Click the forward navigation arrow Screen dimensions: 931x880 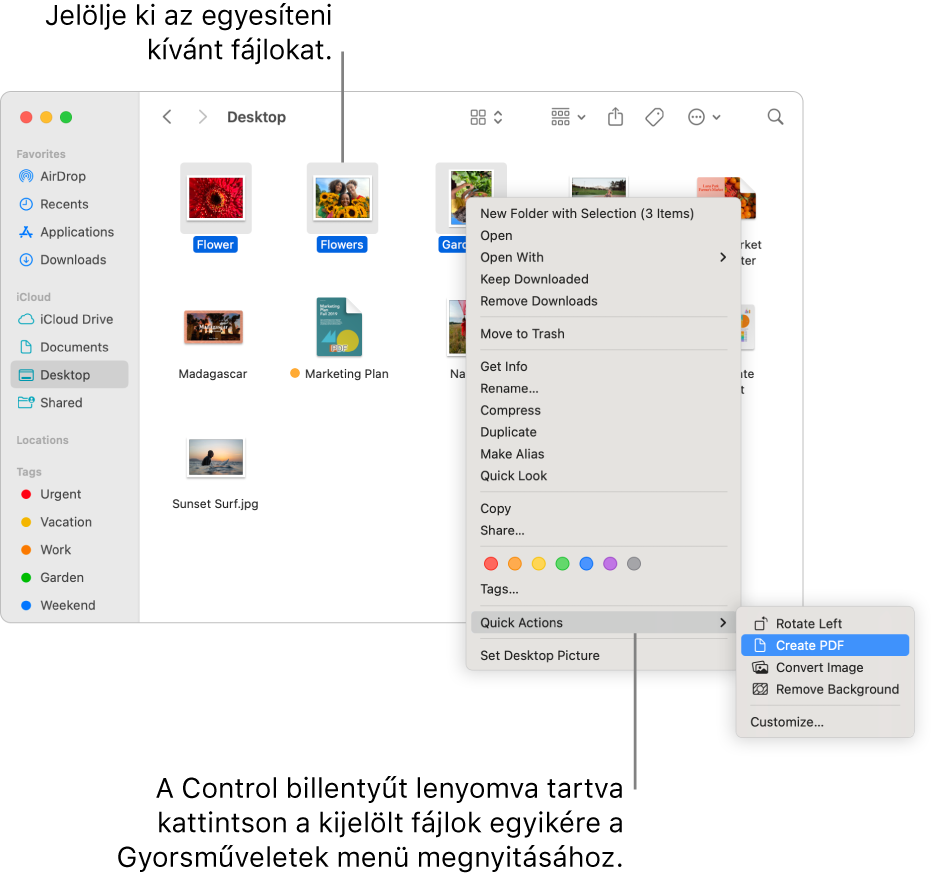[202, 117]
